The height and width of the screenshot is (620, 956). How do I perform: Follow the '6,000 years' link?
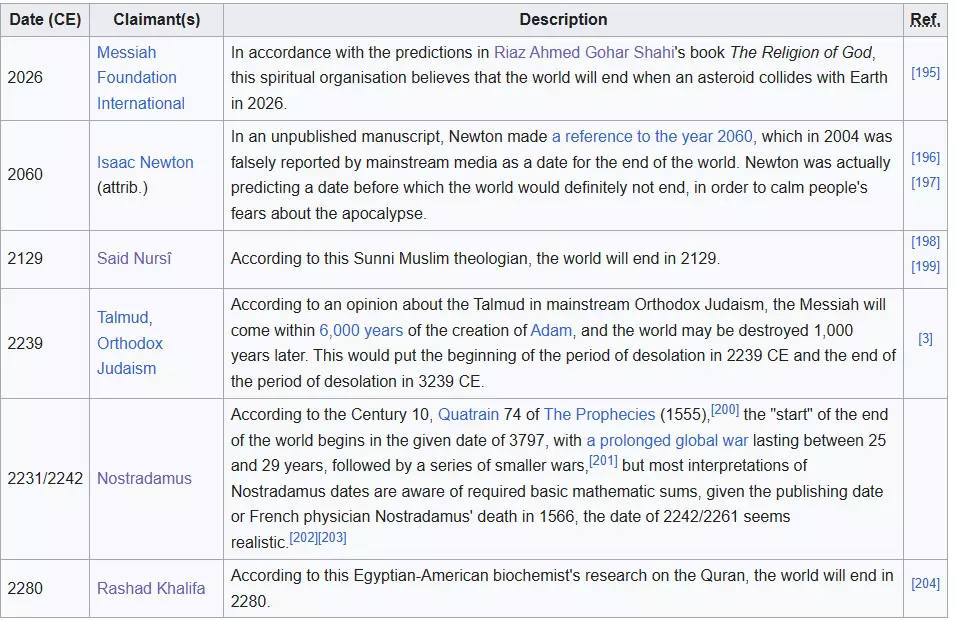[x=361, y=330]
